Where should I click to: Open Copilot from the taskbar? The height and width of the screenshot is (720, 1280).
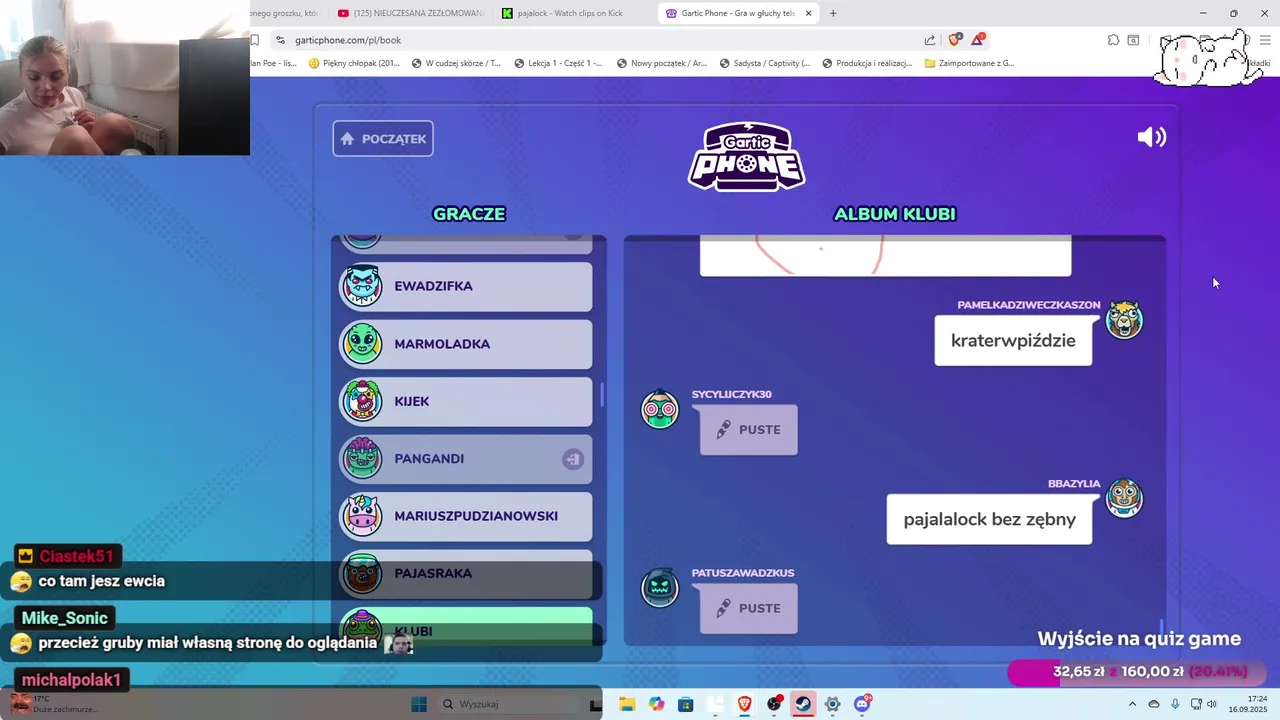tap(656, 704)
